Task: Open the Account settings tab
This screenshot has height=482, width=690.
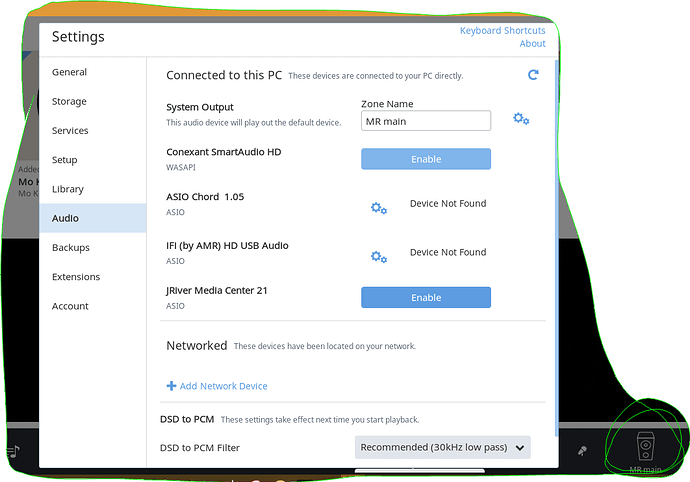Action: [92, 306]
